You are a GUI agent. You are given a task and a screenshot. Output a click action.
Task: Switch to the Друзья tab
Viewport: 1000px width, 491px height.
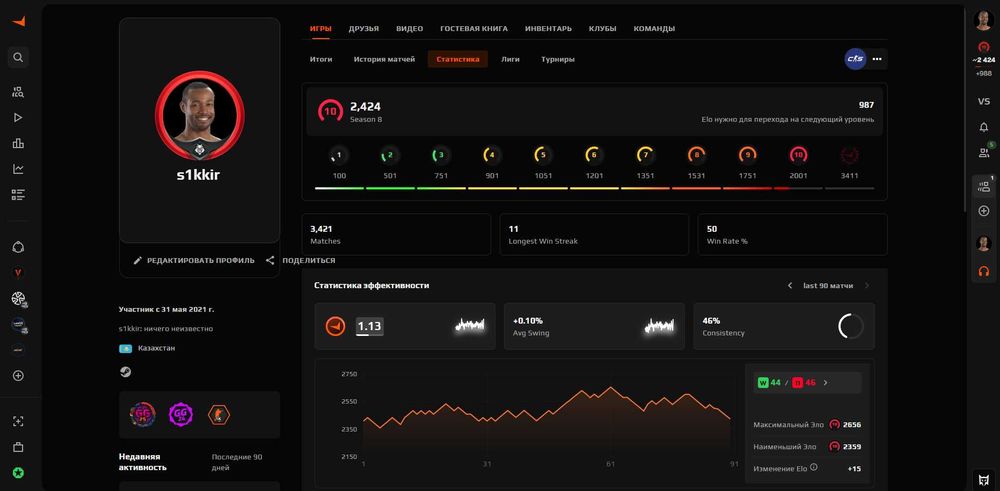coord(364,28)
